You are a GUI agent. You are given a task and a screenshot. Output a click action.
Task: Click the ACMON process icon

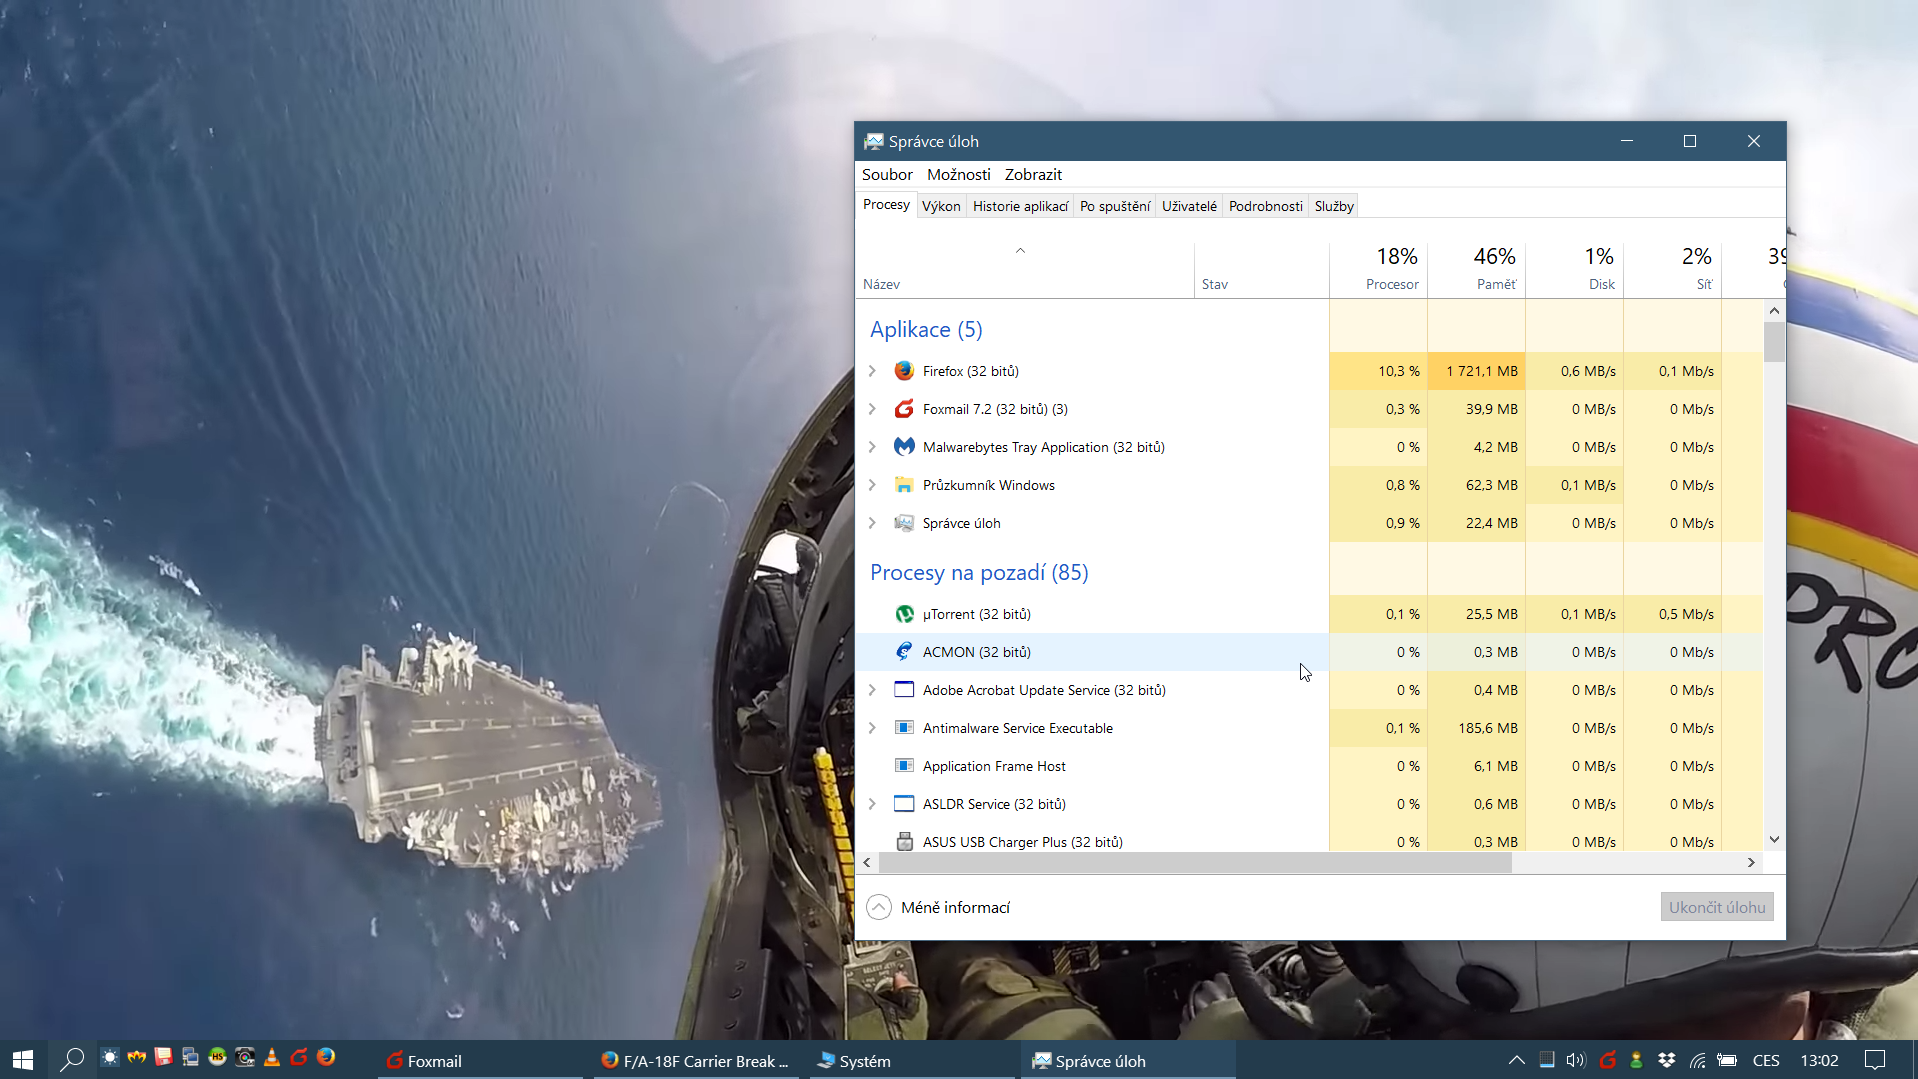[904, 652]
